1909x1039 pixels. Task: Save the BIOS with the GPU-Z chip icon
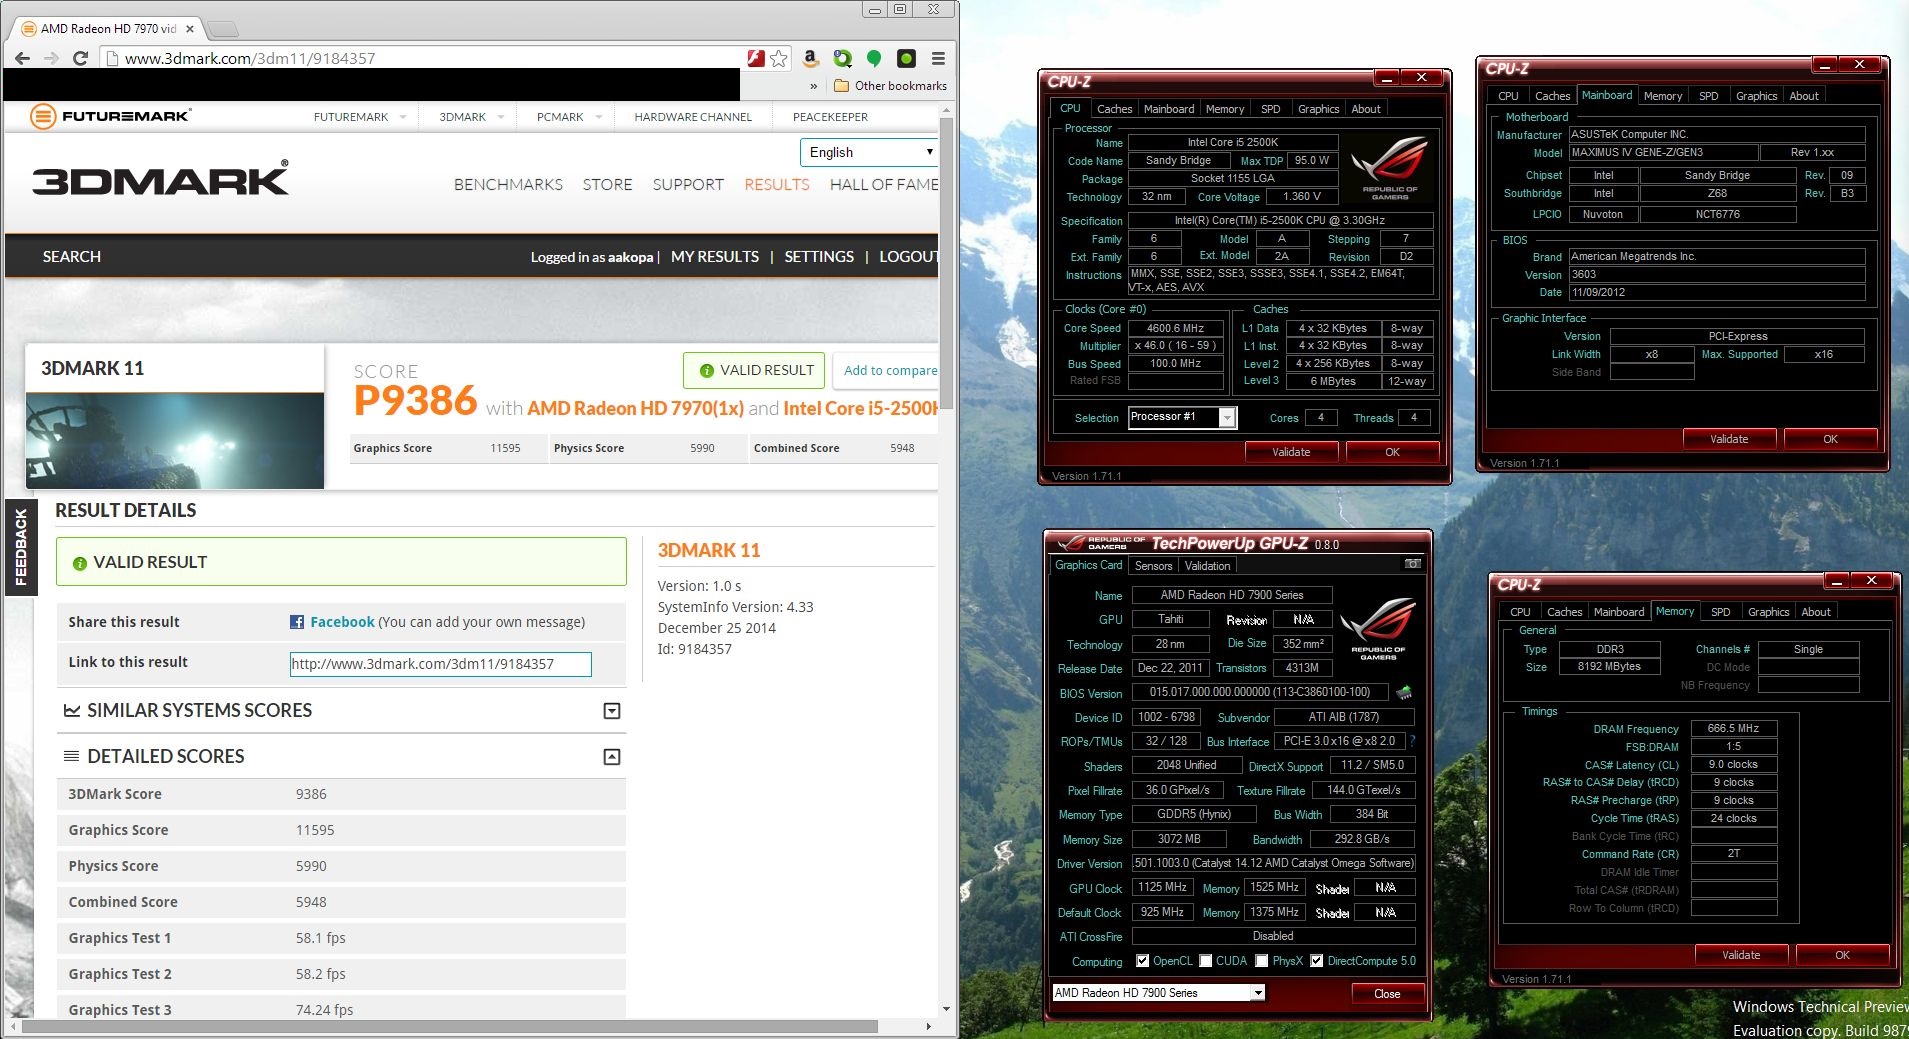(x=1404, y=692)
